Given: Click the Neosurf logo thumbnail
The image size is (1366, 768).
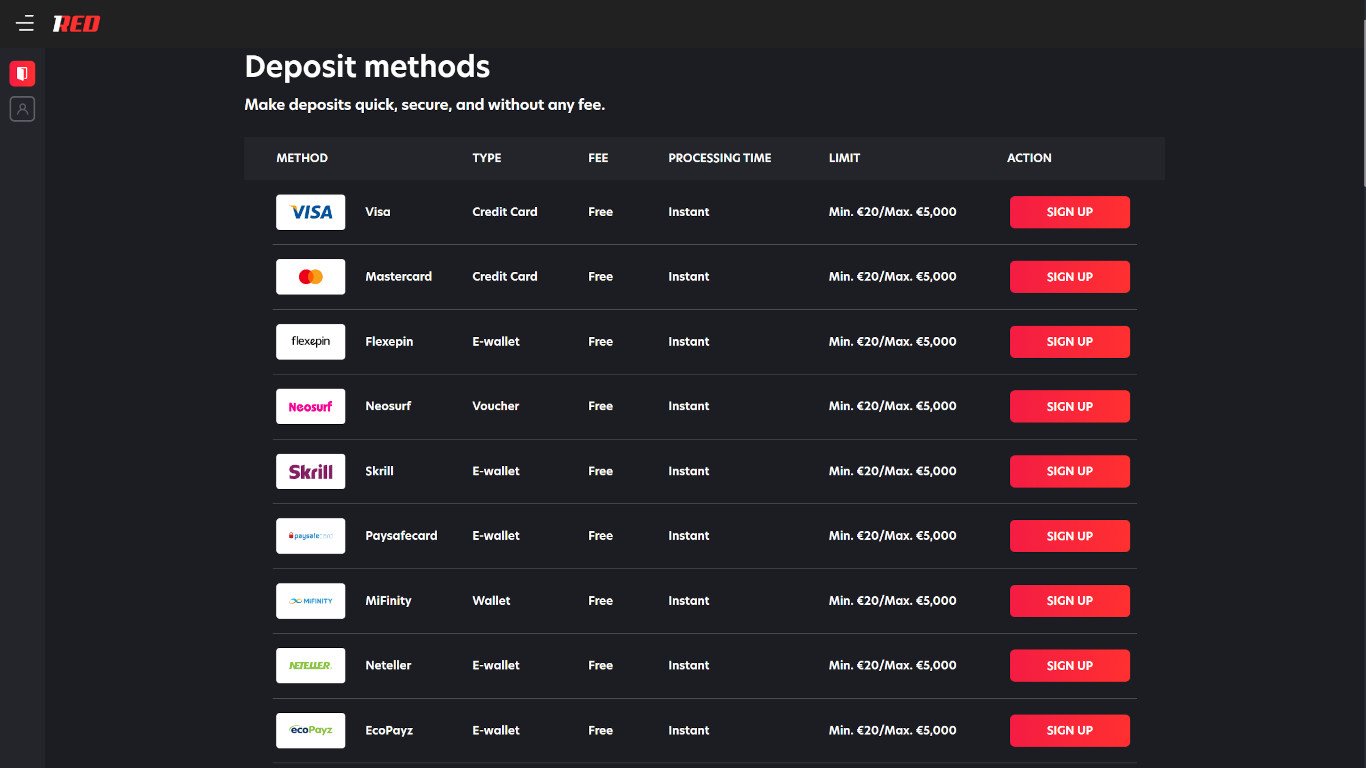Looking at the screenshot, I should pos(311,407).
